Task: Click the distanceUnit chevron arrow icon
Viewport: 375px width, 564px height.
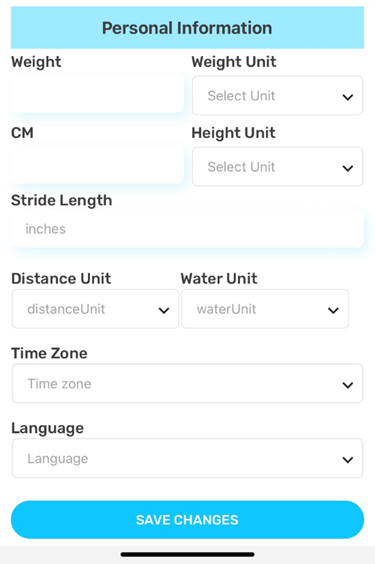Action: [164, 310]
